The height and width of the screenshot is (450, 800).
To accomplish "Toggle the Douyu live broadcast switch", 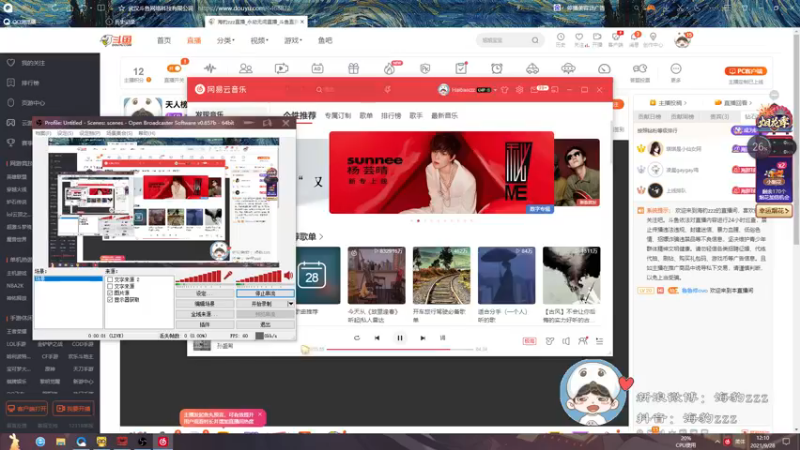I will (x=174, y=68).
